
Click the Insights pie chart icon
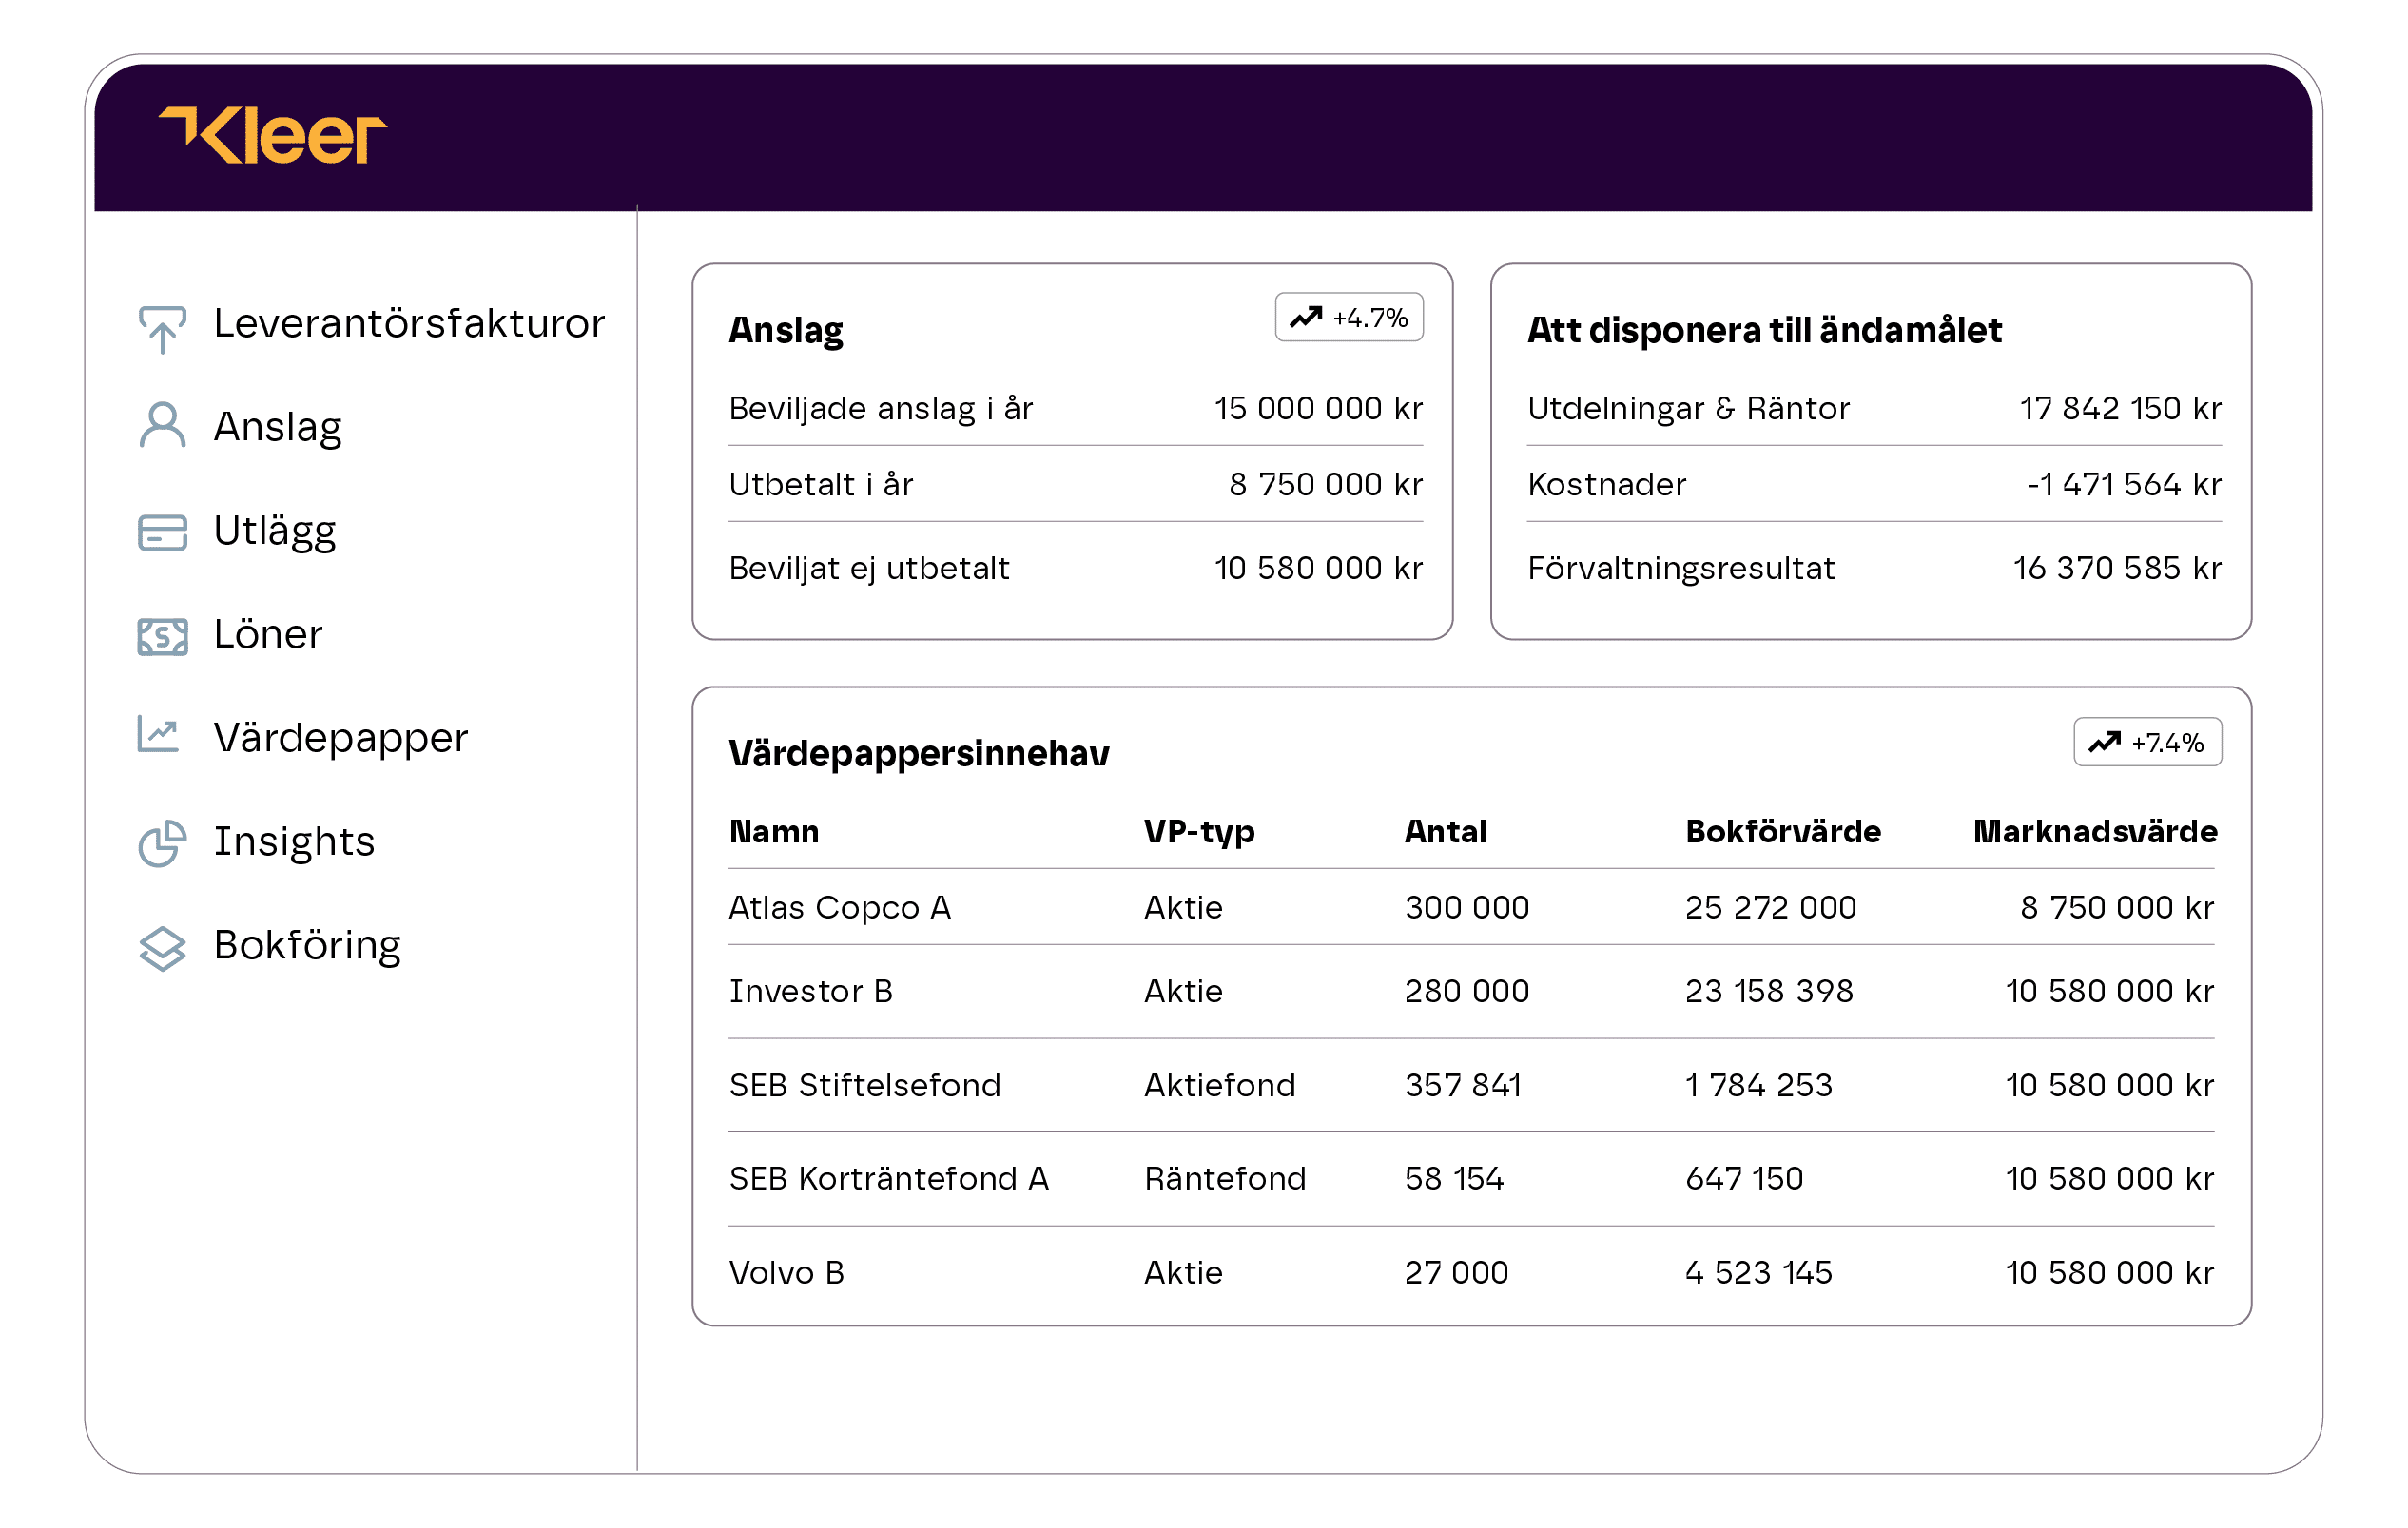(162, 843)
